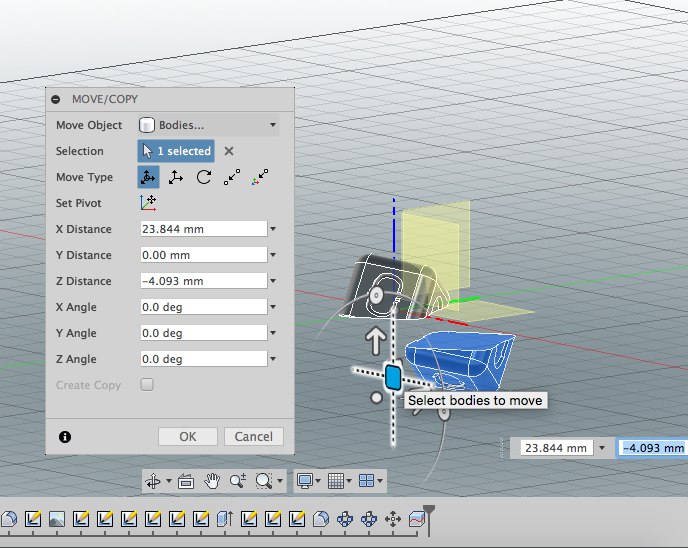Choose the Rotate move type icon

point(204,177)
